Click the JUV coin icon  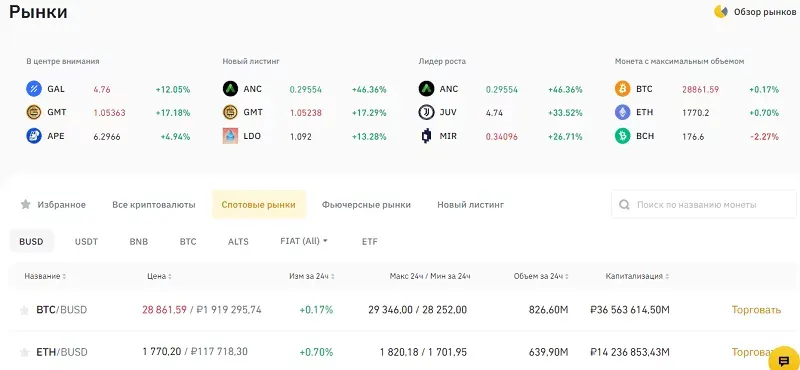(x=427, y=112)
